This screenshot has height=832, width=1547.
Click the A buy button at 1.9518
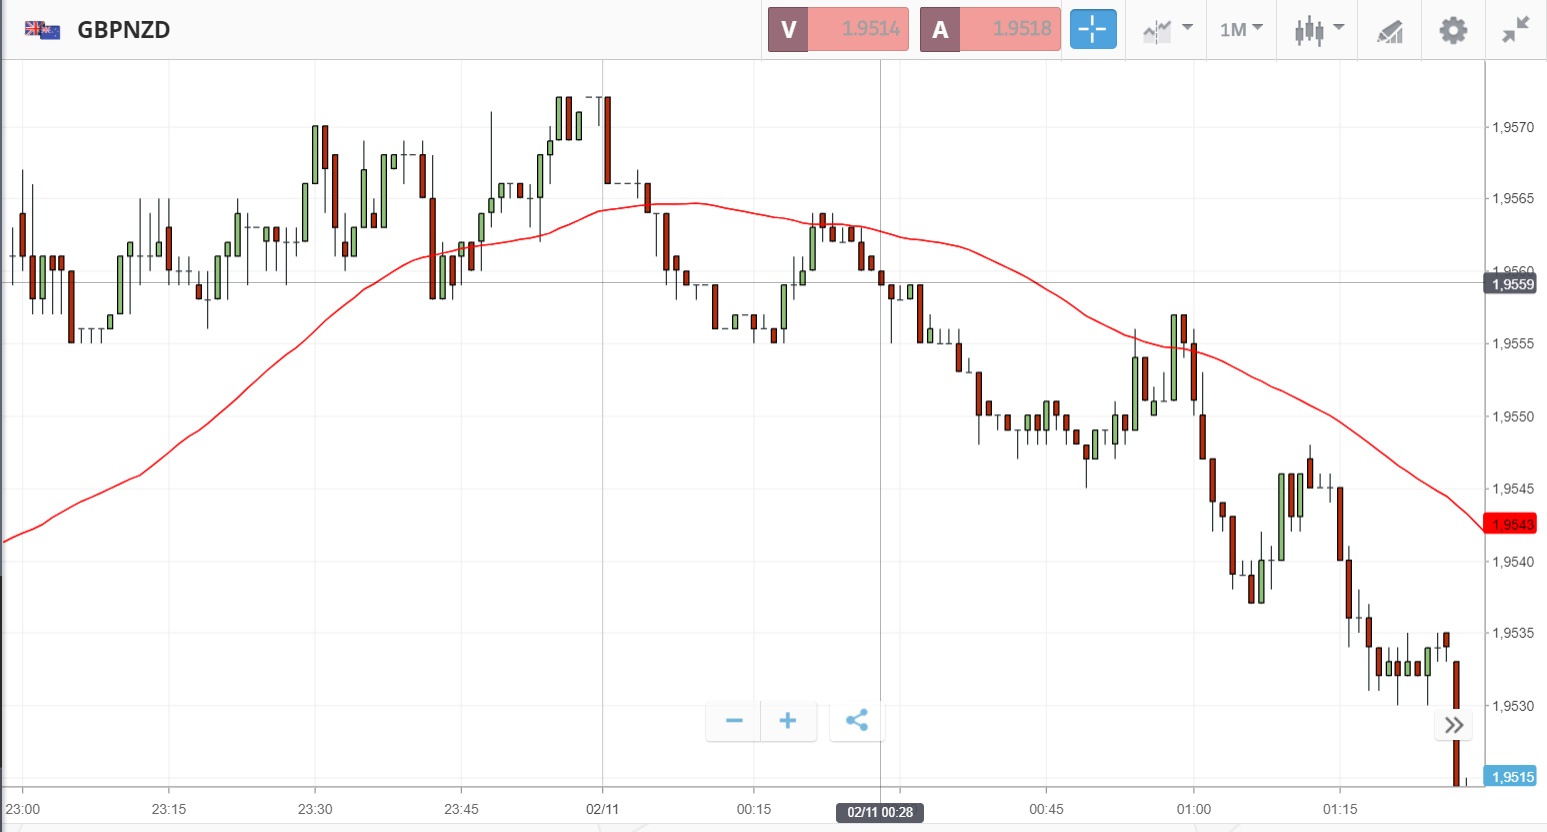[x=989, y=29]
